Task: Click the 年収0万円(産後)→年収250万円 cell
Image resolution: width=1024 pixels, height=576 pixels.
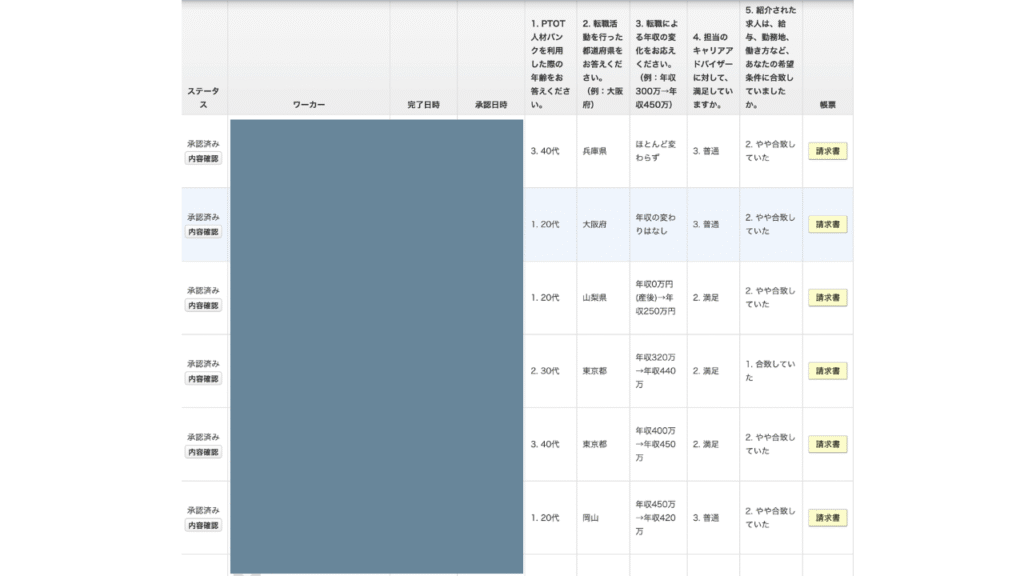Action: point(656,298)
